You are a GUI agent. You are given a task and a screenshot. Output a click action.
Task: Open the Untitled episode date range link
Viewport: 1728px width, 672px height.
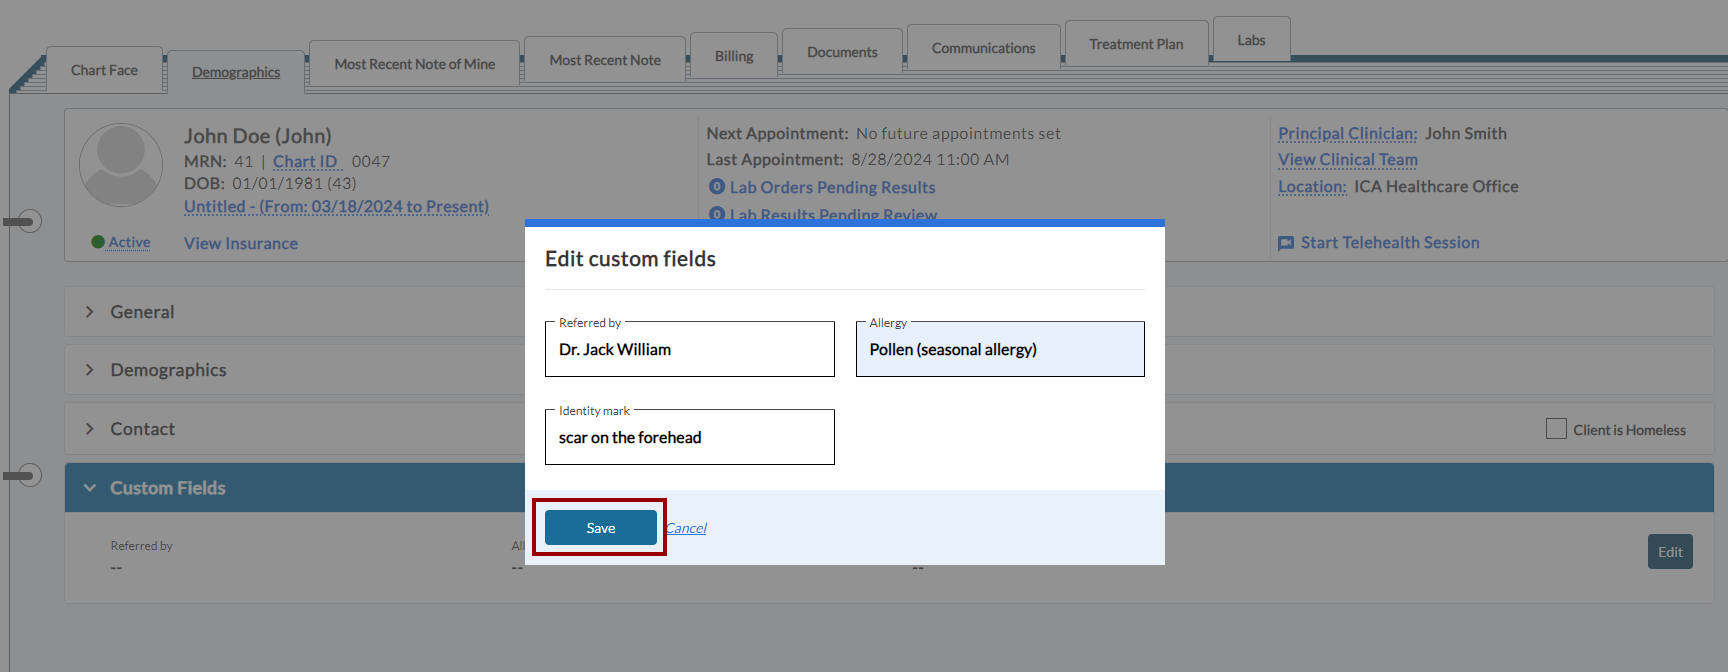(336, 206)
